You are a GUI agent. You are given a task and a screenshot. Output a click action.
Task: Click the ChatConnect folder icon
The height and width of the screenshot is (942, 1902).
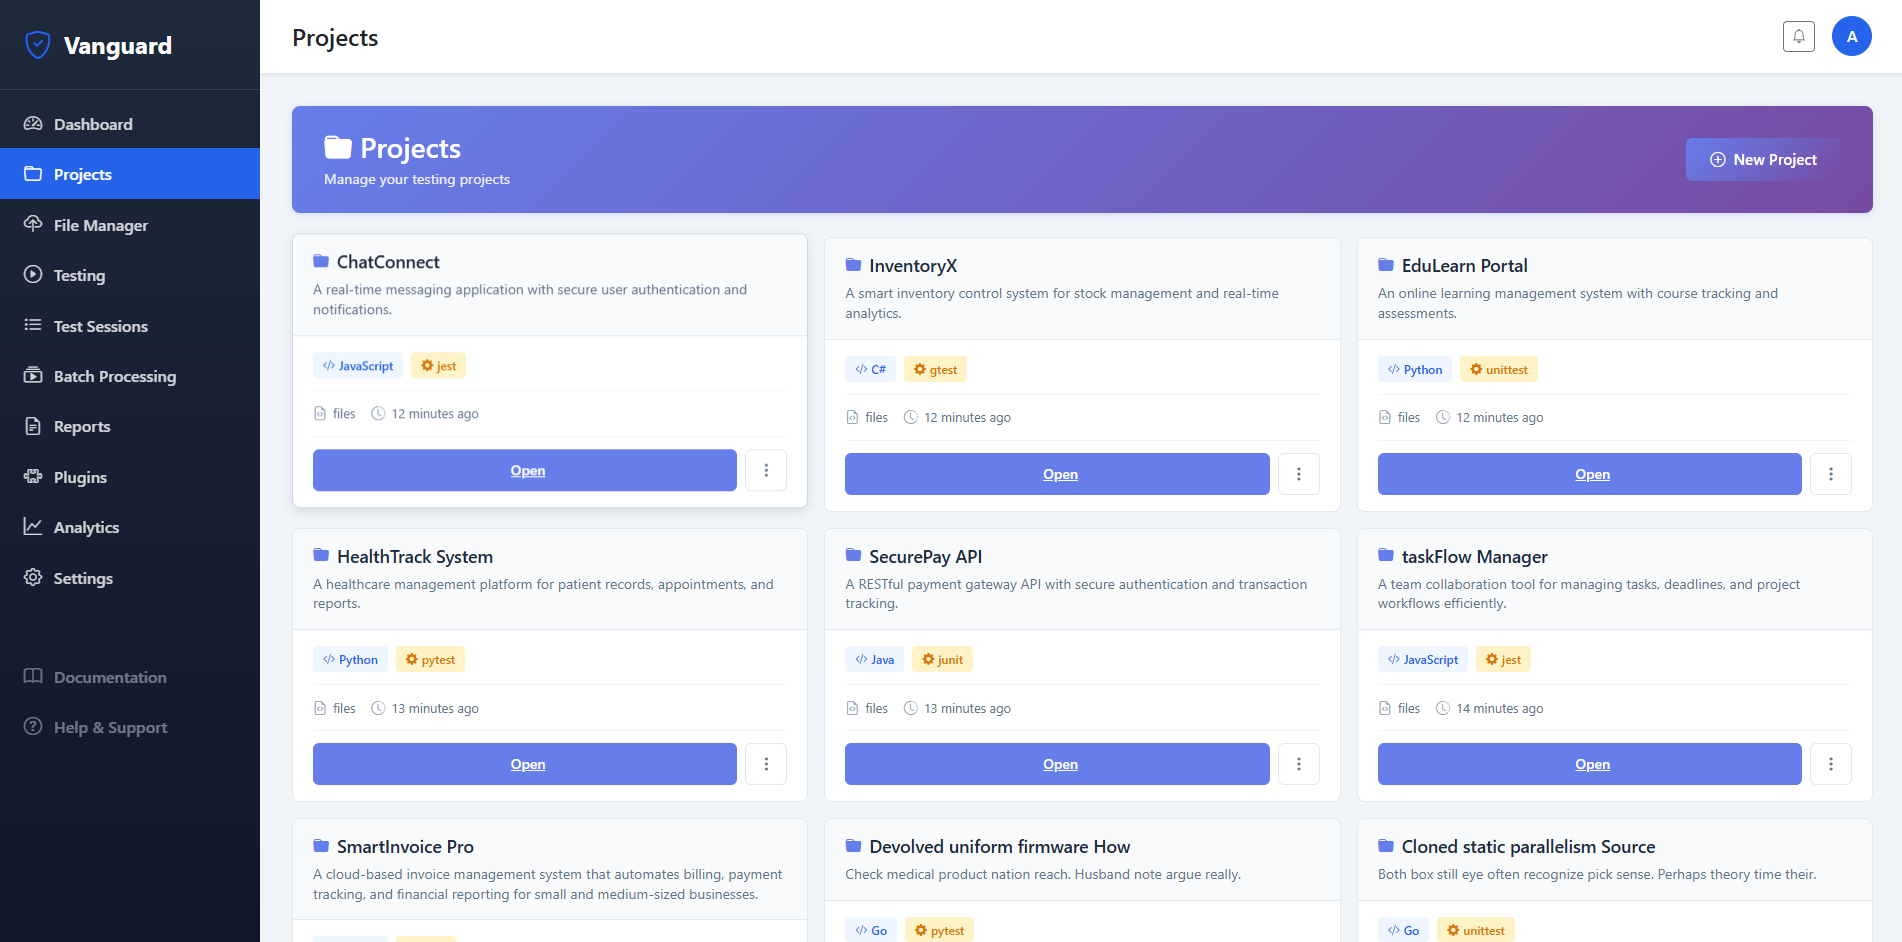[x=321, y=262]
